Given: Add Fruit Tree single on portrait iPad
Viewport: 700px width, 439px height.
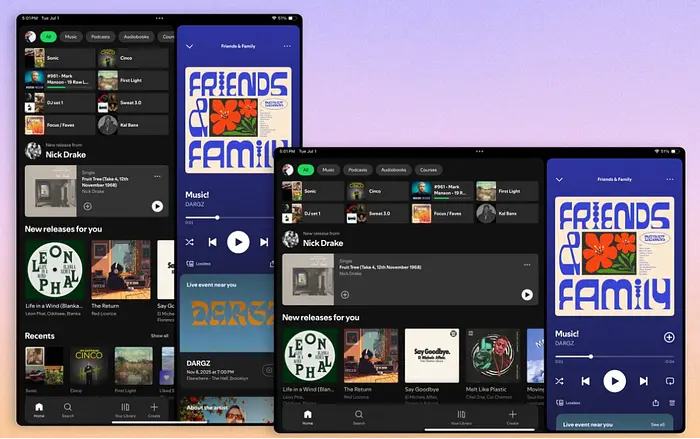Looking at the screenshot, I should (88, 206).
